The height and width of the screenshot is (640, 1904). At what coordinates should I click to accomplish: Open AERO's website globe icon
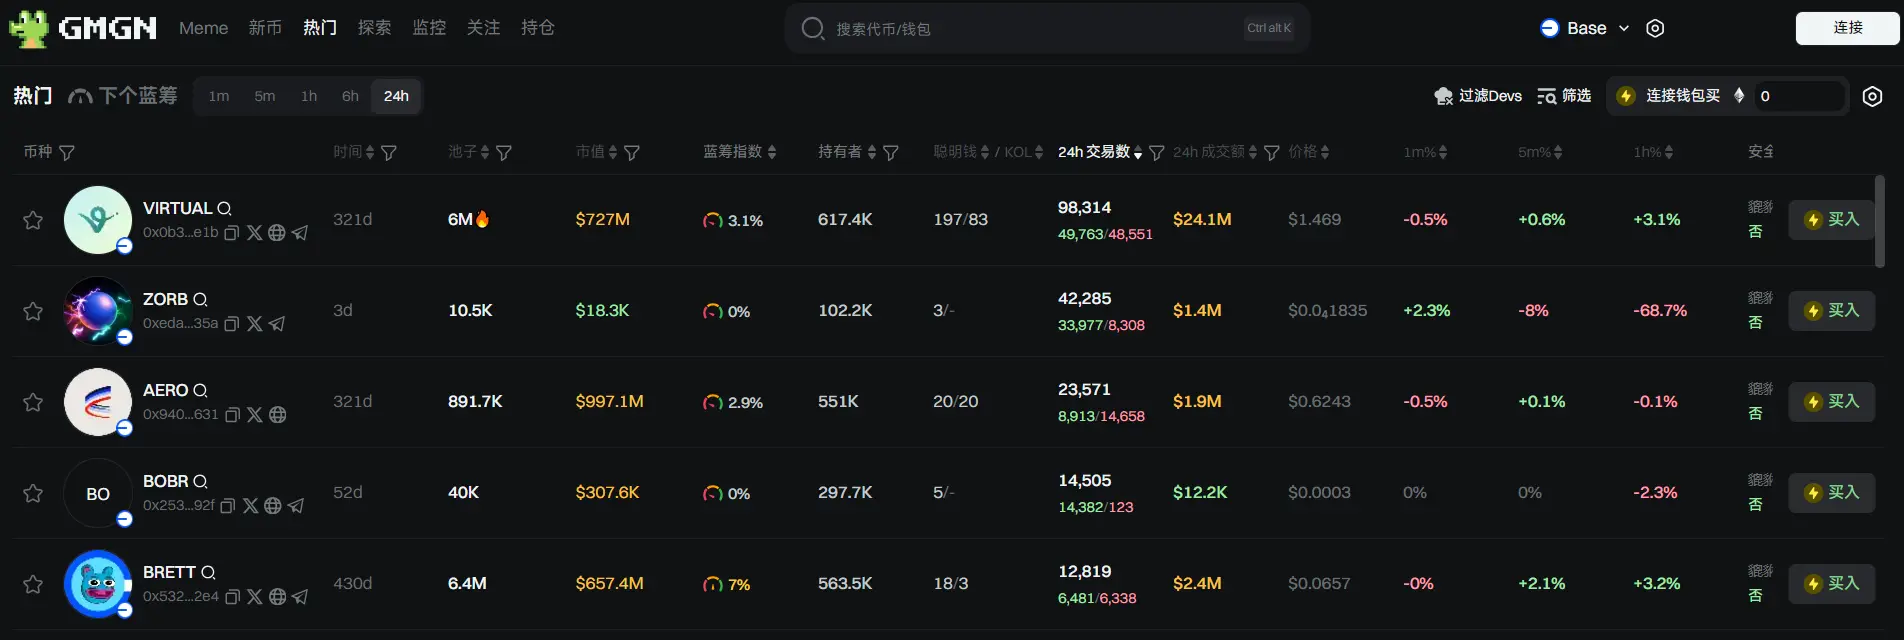click(278, 415)
